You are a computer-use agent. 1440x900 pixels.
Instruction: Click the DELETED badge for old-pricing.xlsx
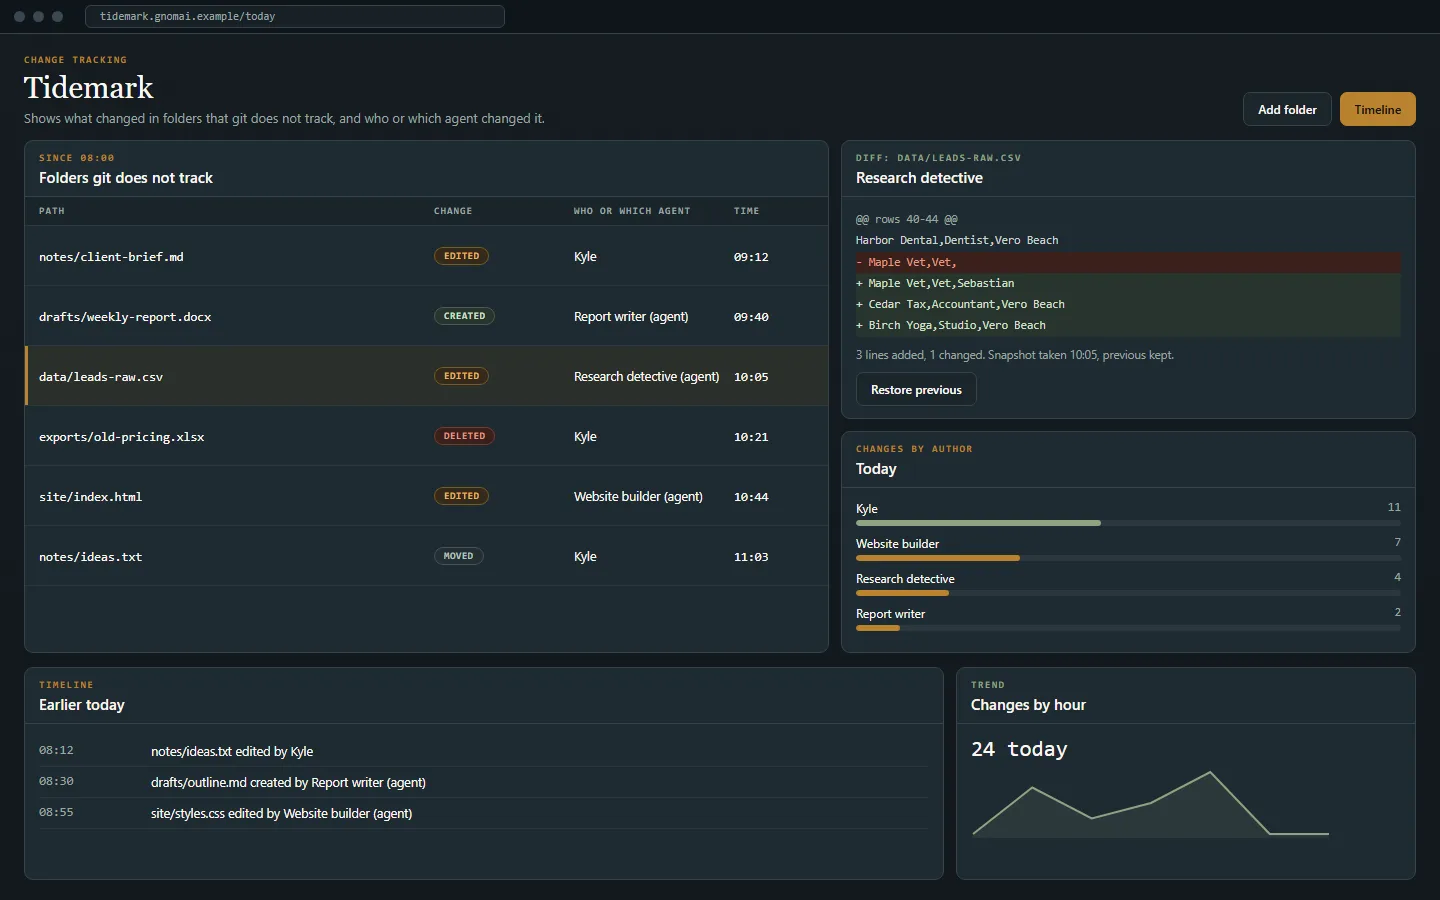[464, 436]
